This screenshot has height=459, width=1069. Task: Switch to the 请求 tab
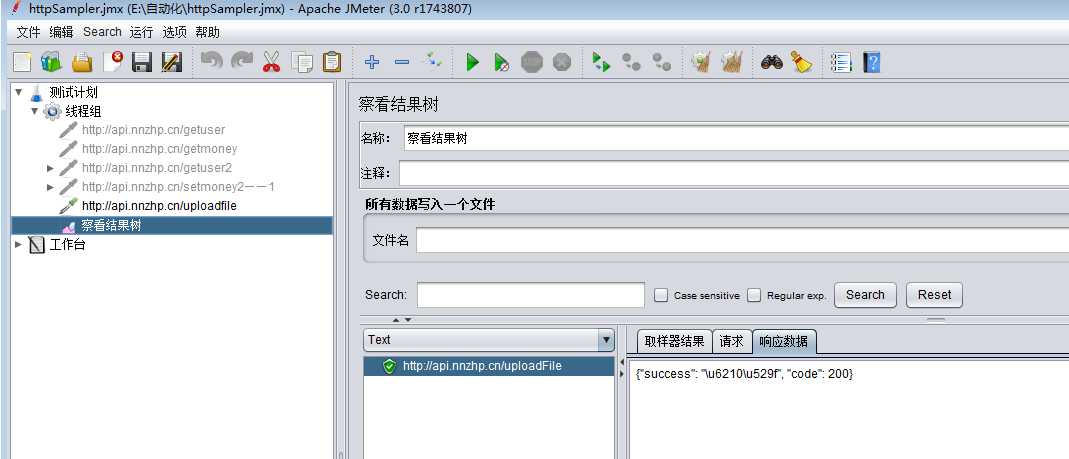[x=732, y=342]
